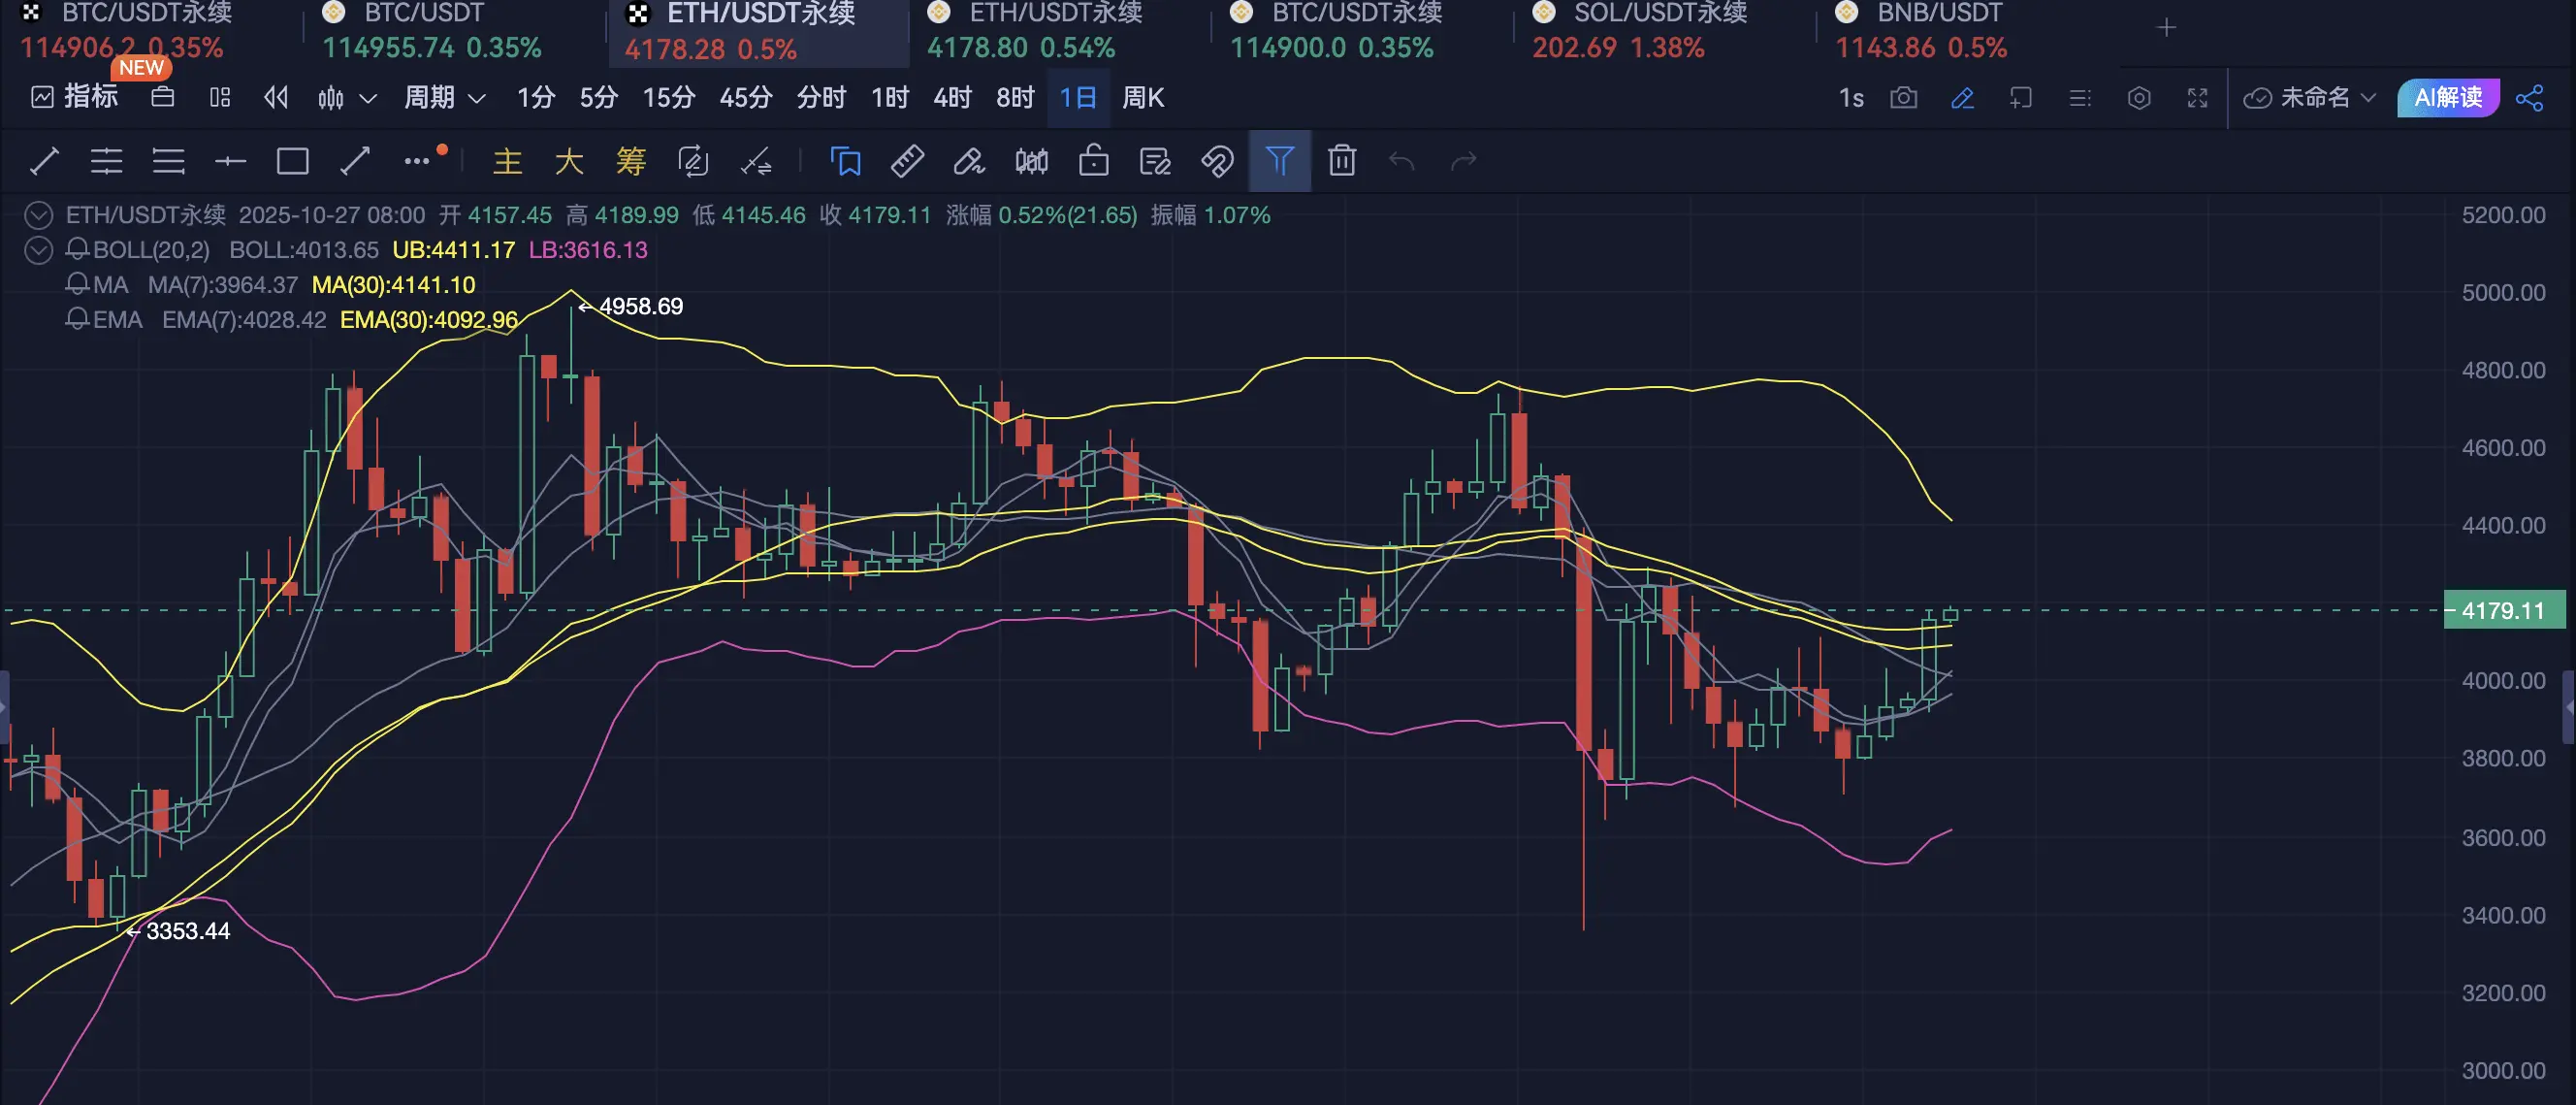Select the rectangle drawing tool

click(x=292, y=161)
